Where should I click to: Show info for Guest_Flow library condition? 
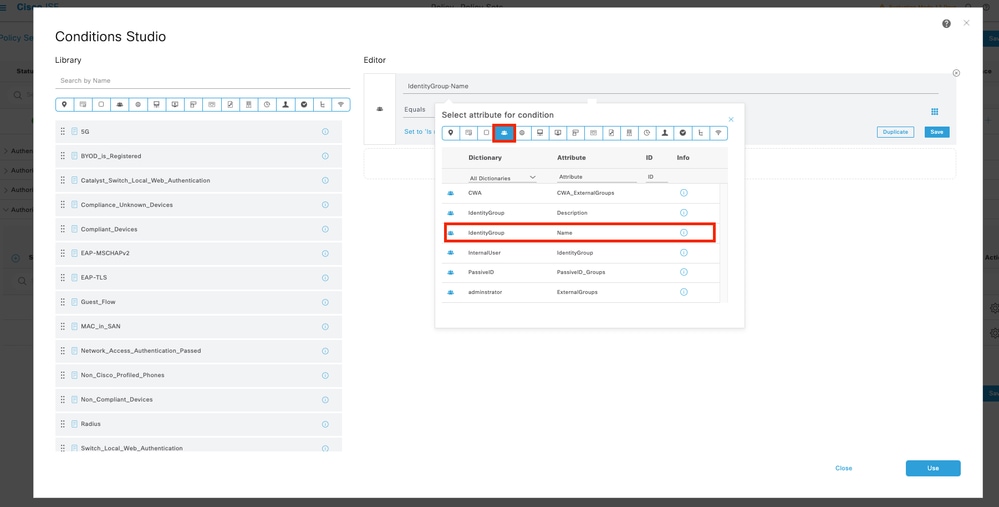[x=325, y=302]
